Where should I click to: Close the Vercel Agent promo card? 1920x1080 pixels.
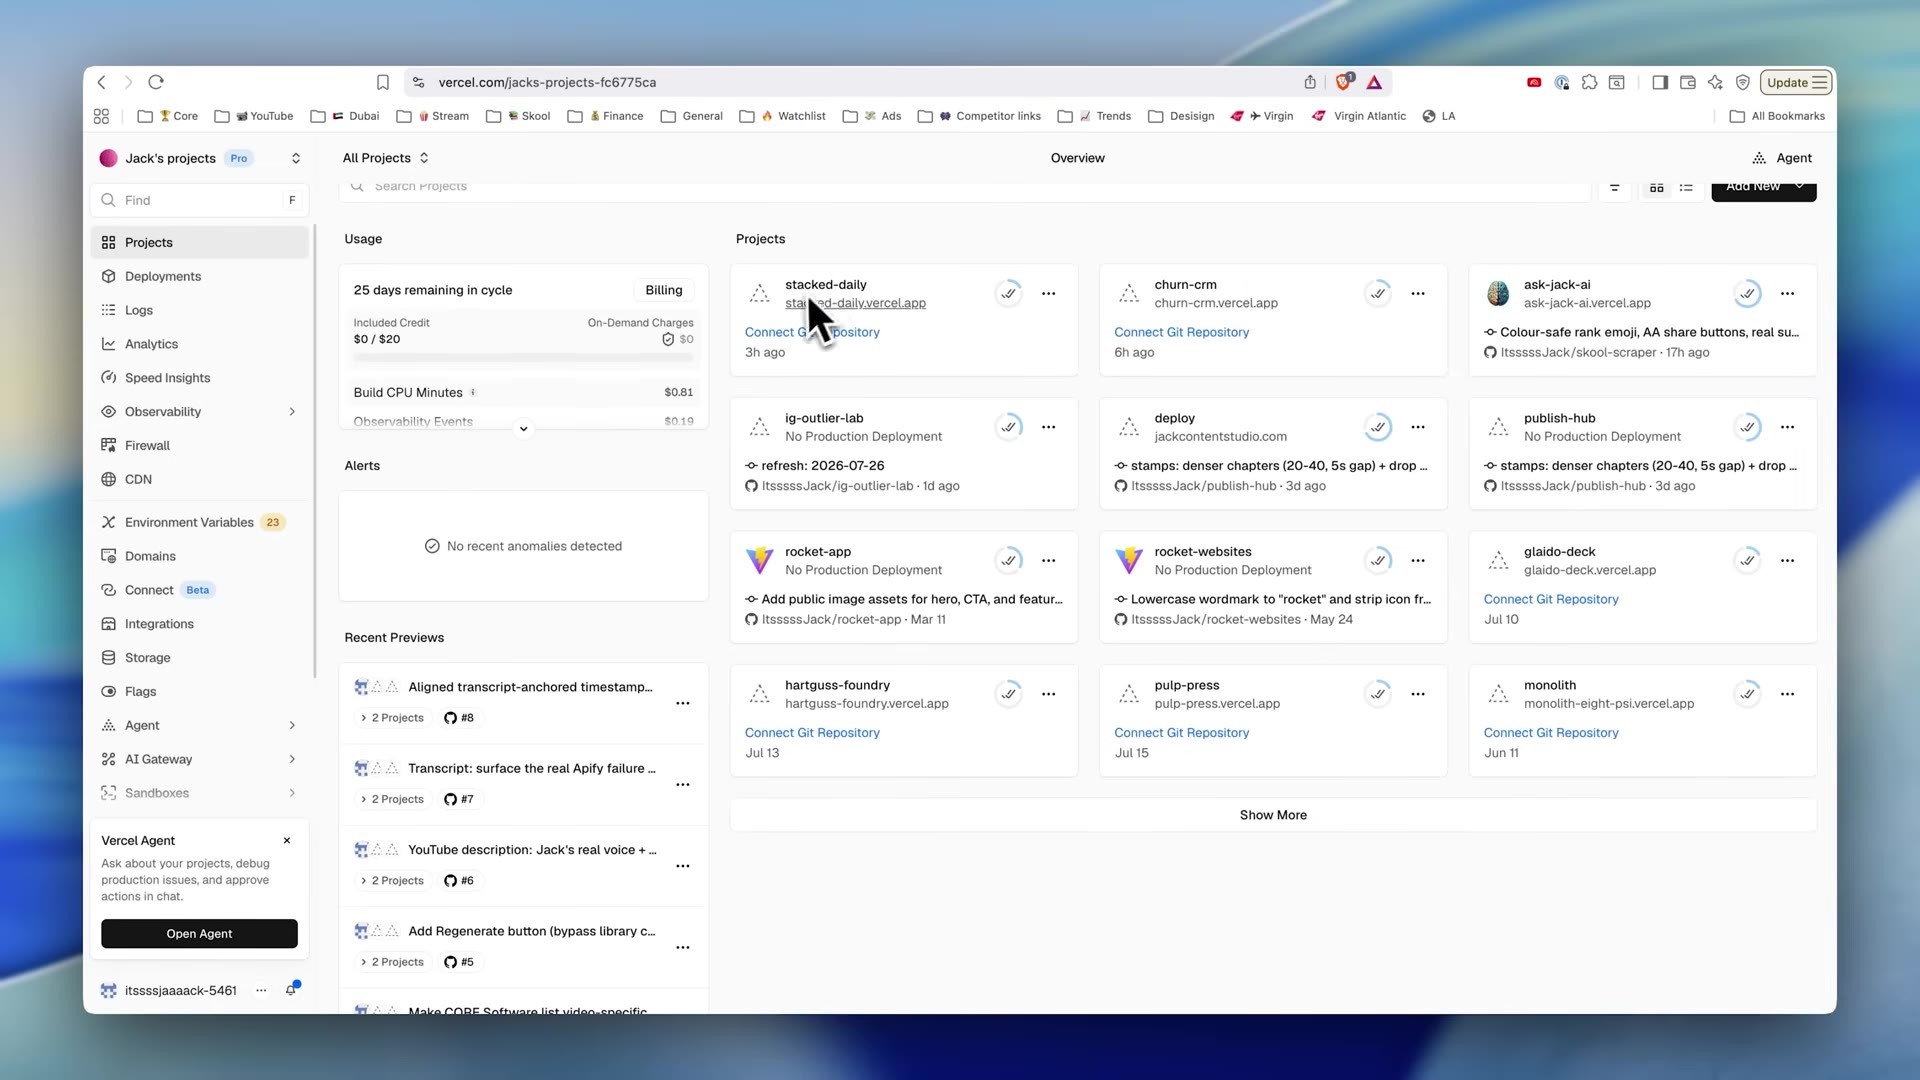(x=287, y=841)
